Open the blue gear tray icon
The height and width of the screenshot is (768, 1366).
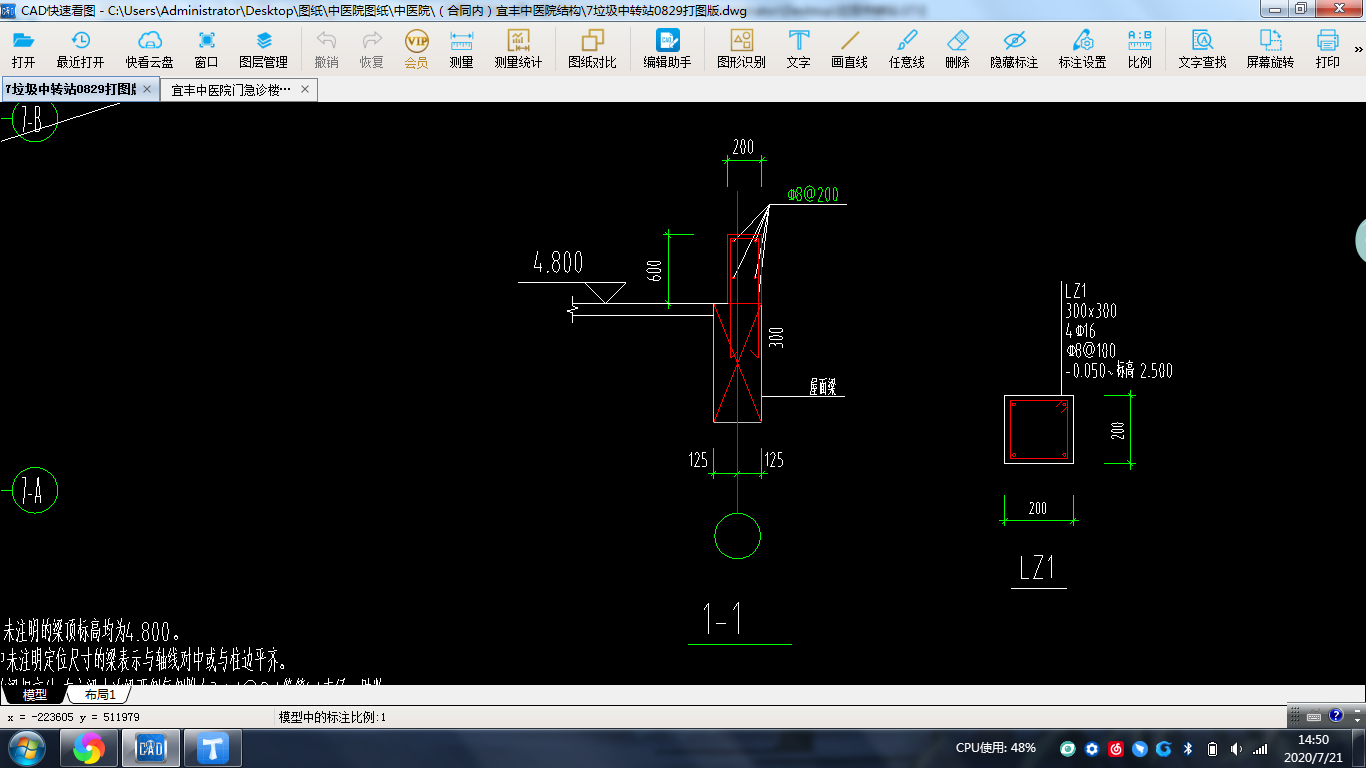(1092, 748)
